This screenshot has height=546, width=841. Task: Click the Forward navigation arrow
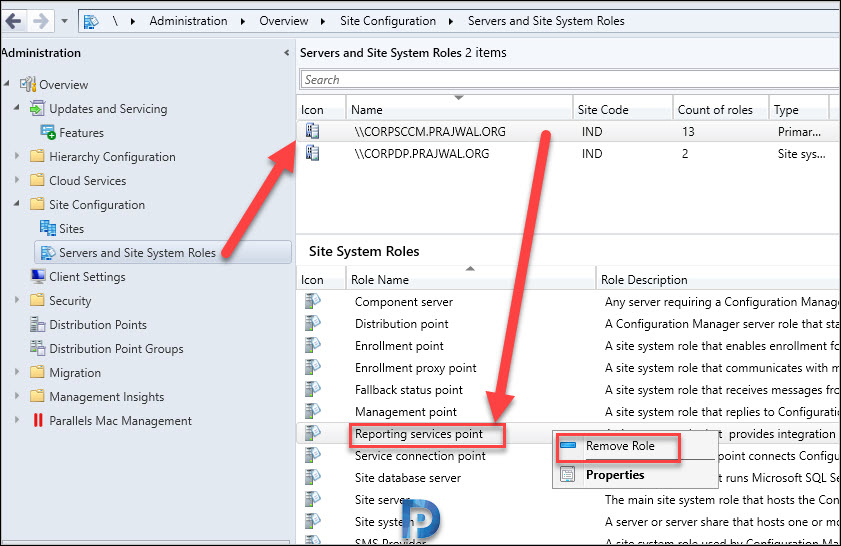pos(41,21)
